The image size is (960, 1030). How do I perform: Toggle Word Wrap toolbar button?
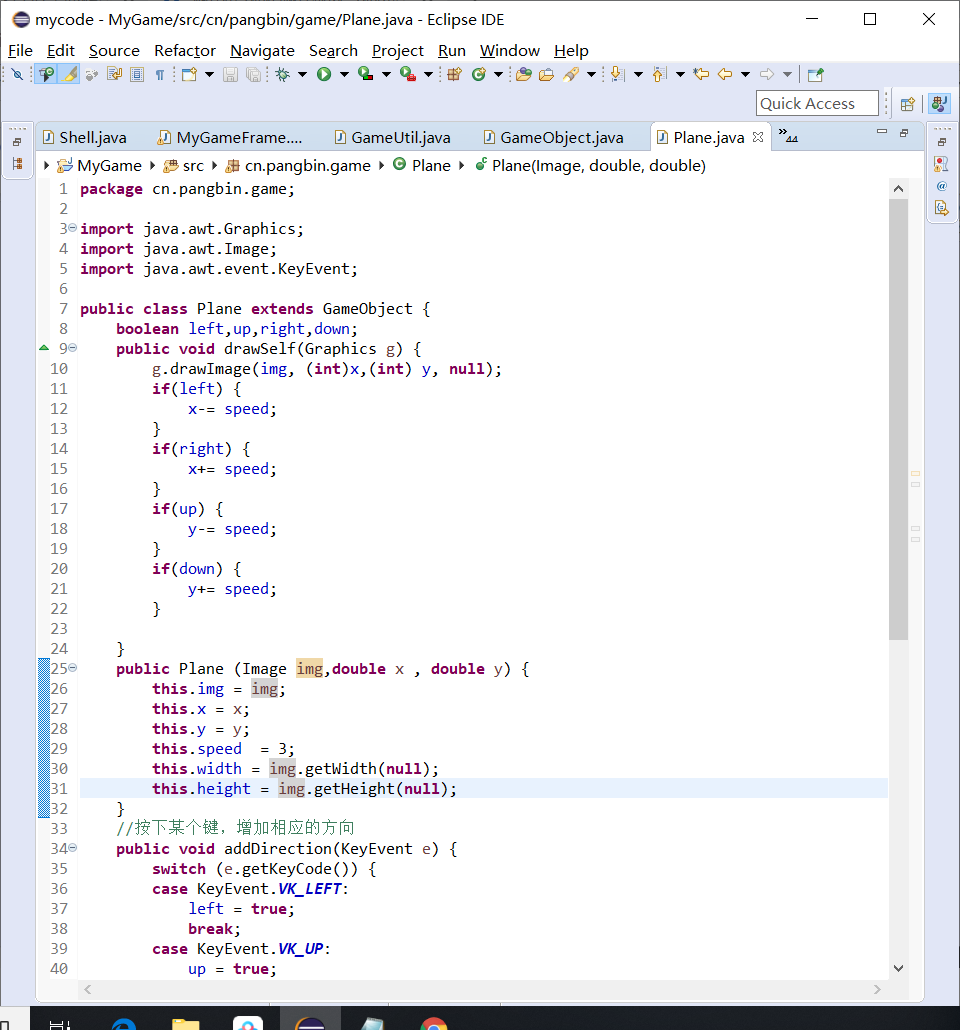point(114,74)
